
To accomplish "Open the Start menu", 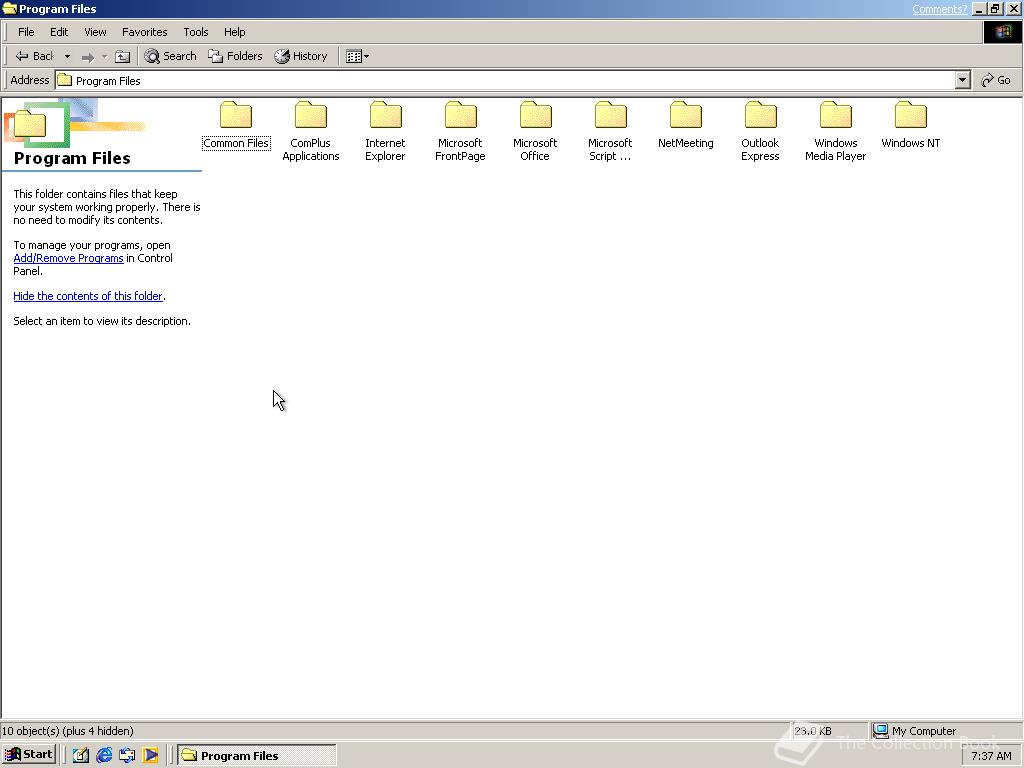I will click(29, 754).
